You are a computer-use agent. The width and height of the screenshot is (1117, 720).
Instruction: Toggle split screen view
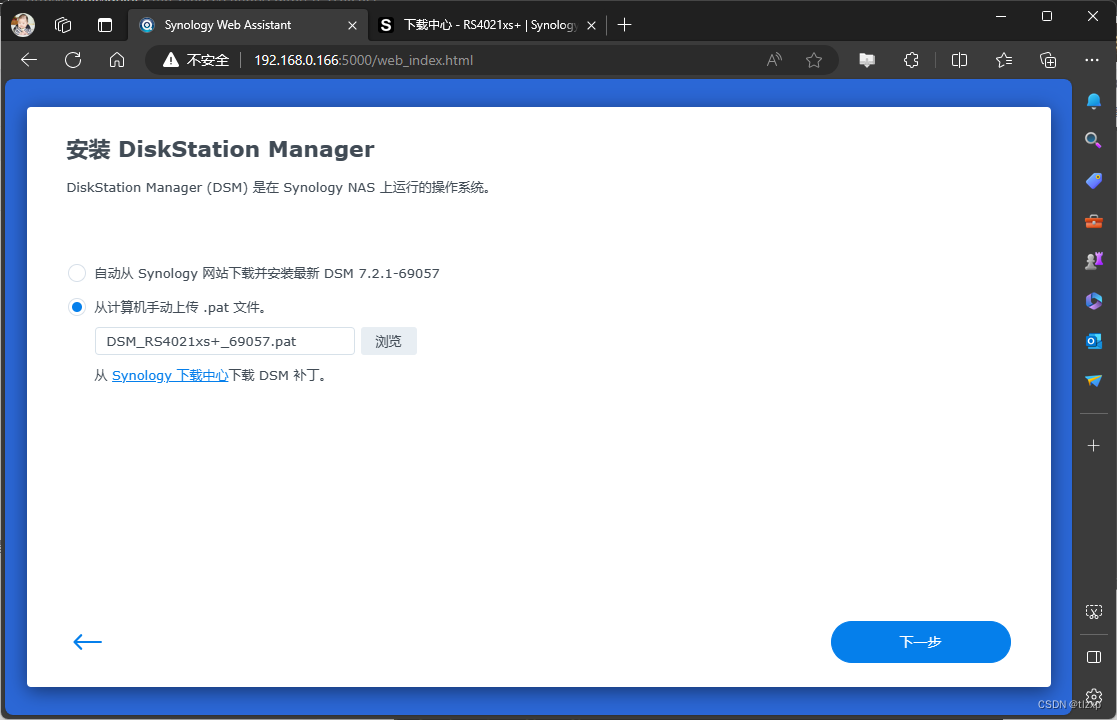[960, 60]
